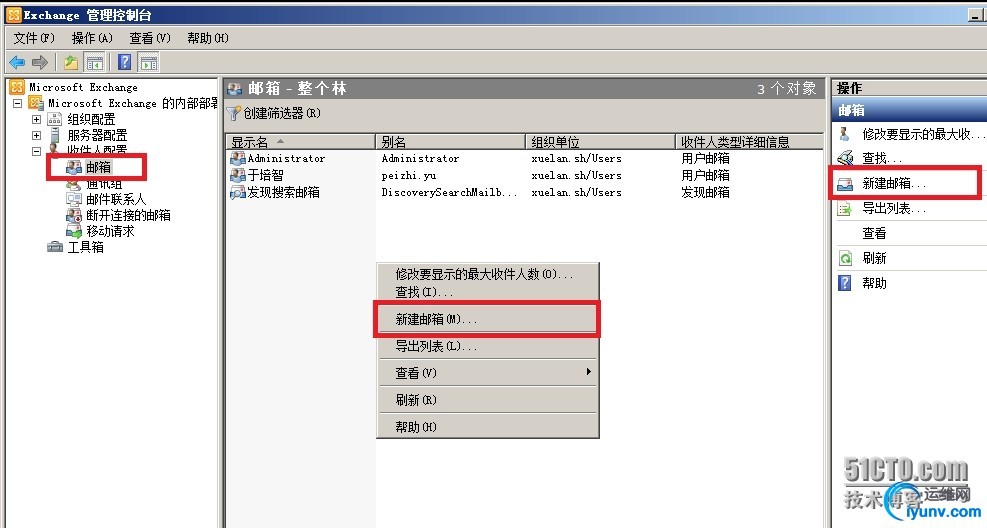Screen dimensions: 987x528
Task: Open the 查看(V) menu in menu bar
Action: pos(150,38)
